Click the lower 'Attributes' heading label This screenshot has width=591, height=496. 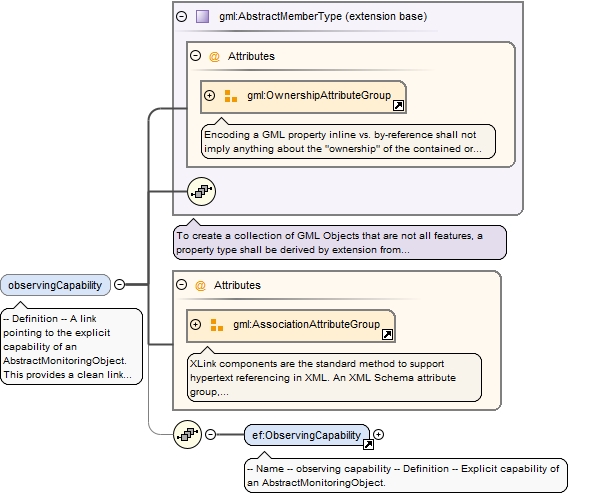(x=237, y=285)
